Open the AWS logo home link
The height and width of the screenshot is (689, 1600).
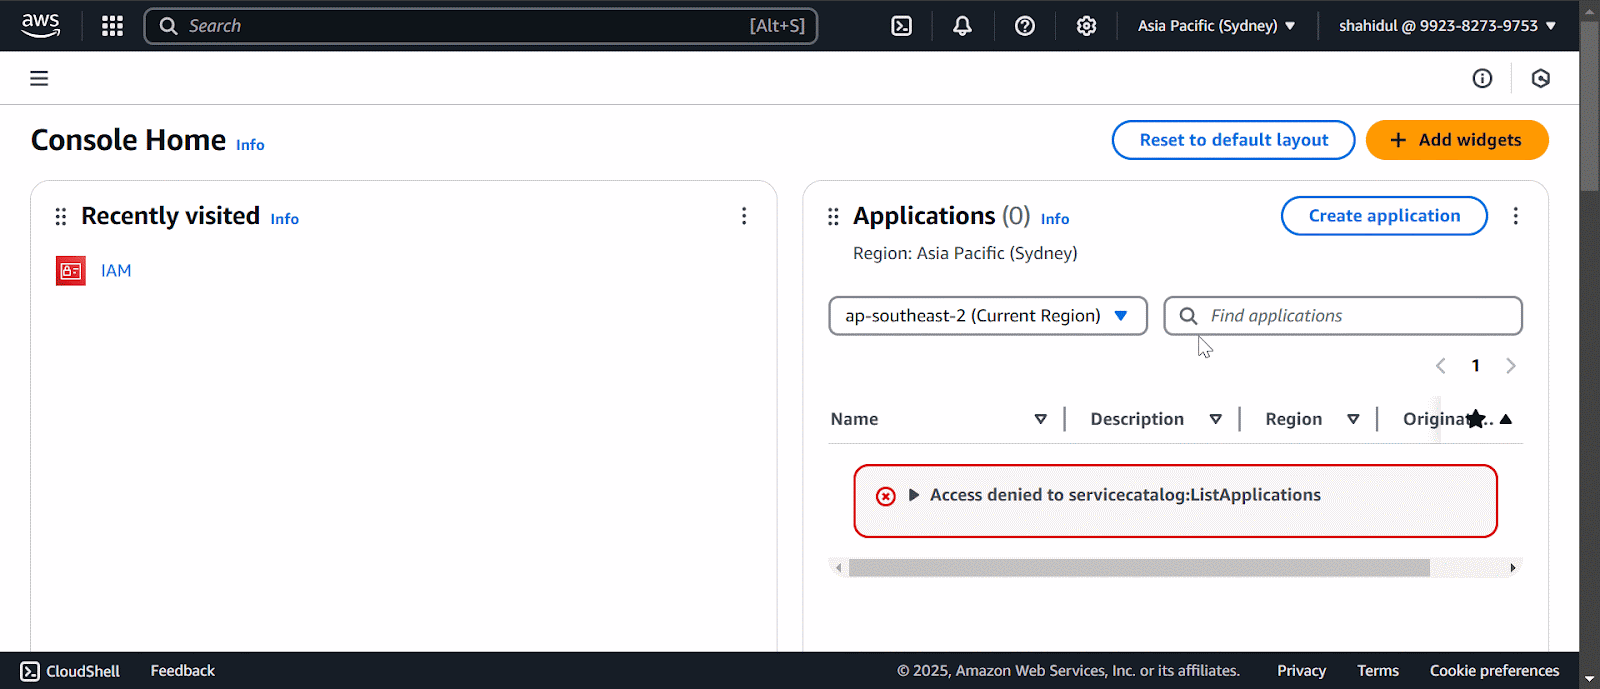tap(41, 26)
